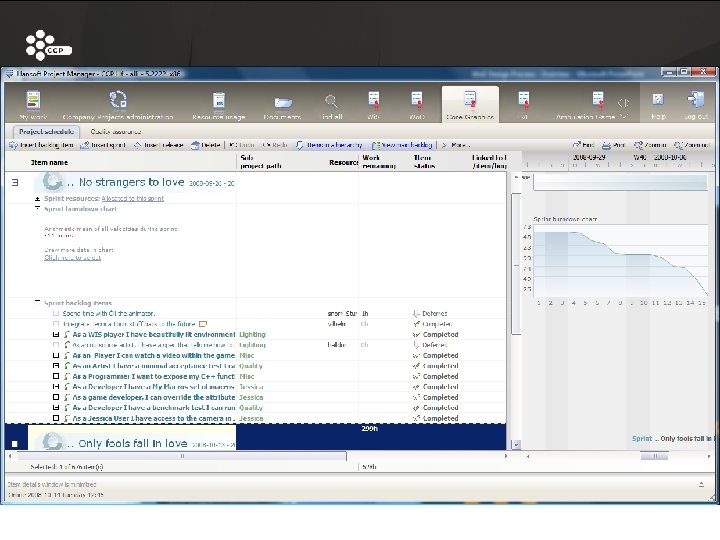Open the Resource usage icon
720x540 pixels.
coord(219,100)
